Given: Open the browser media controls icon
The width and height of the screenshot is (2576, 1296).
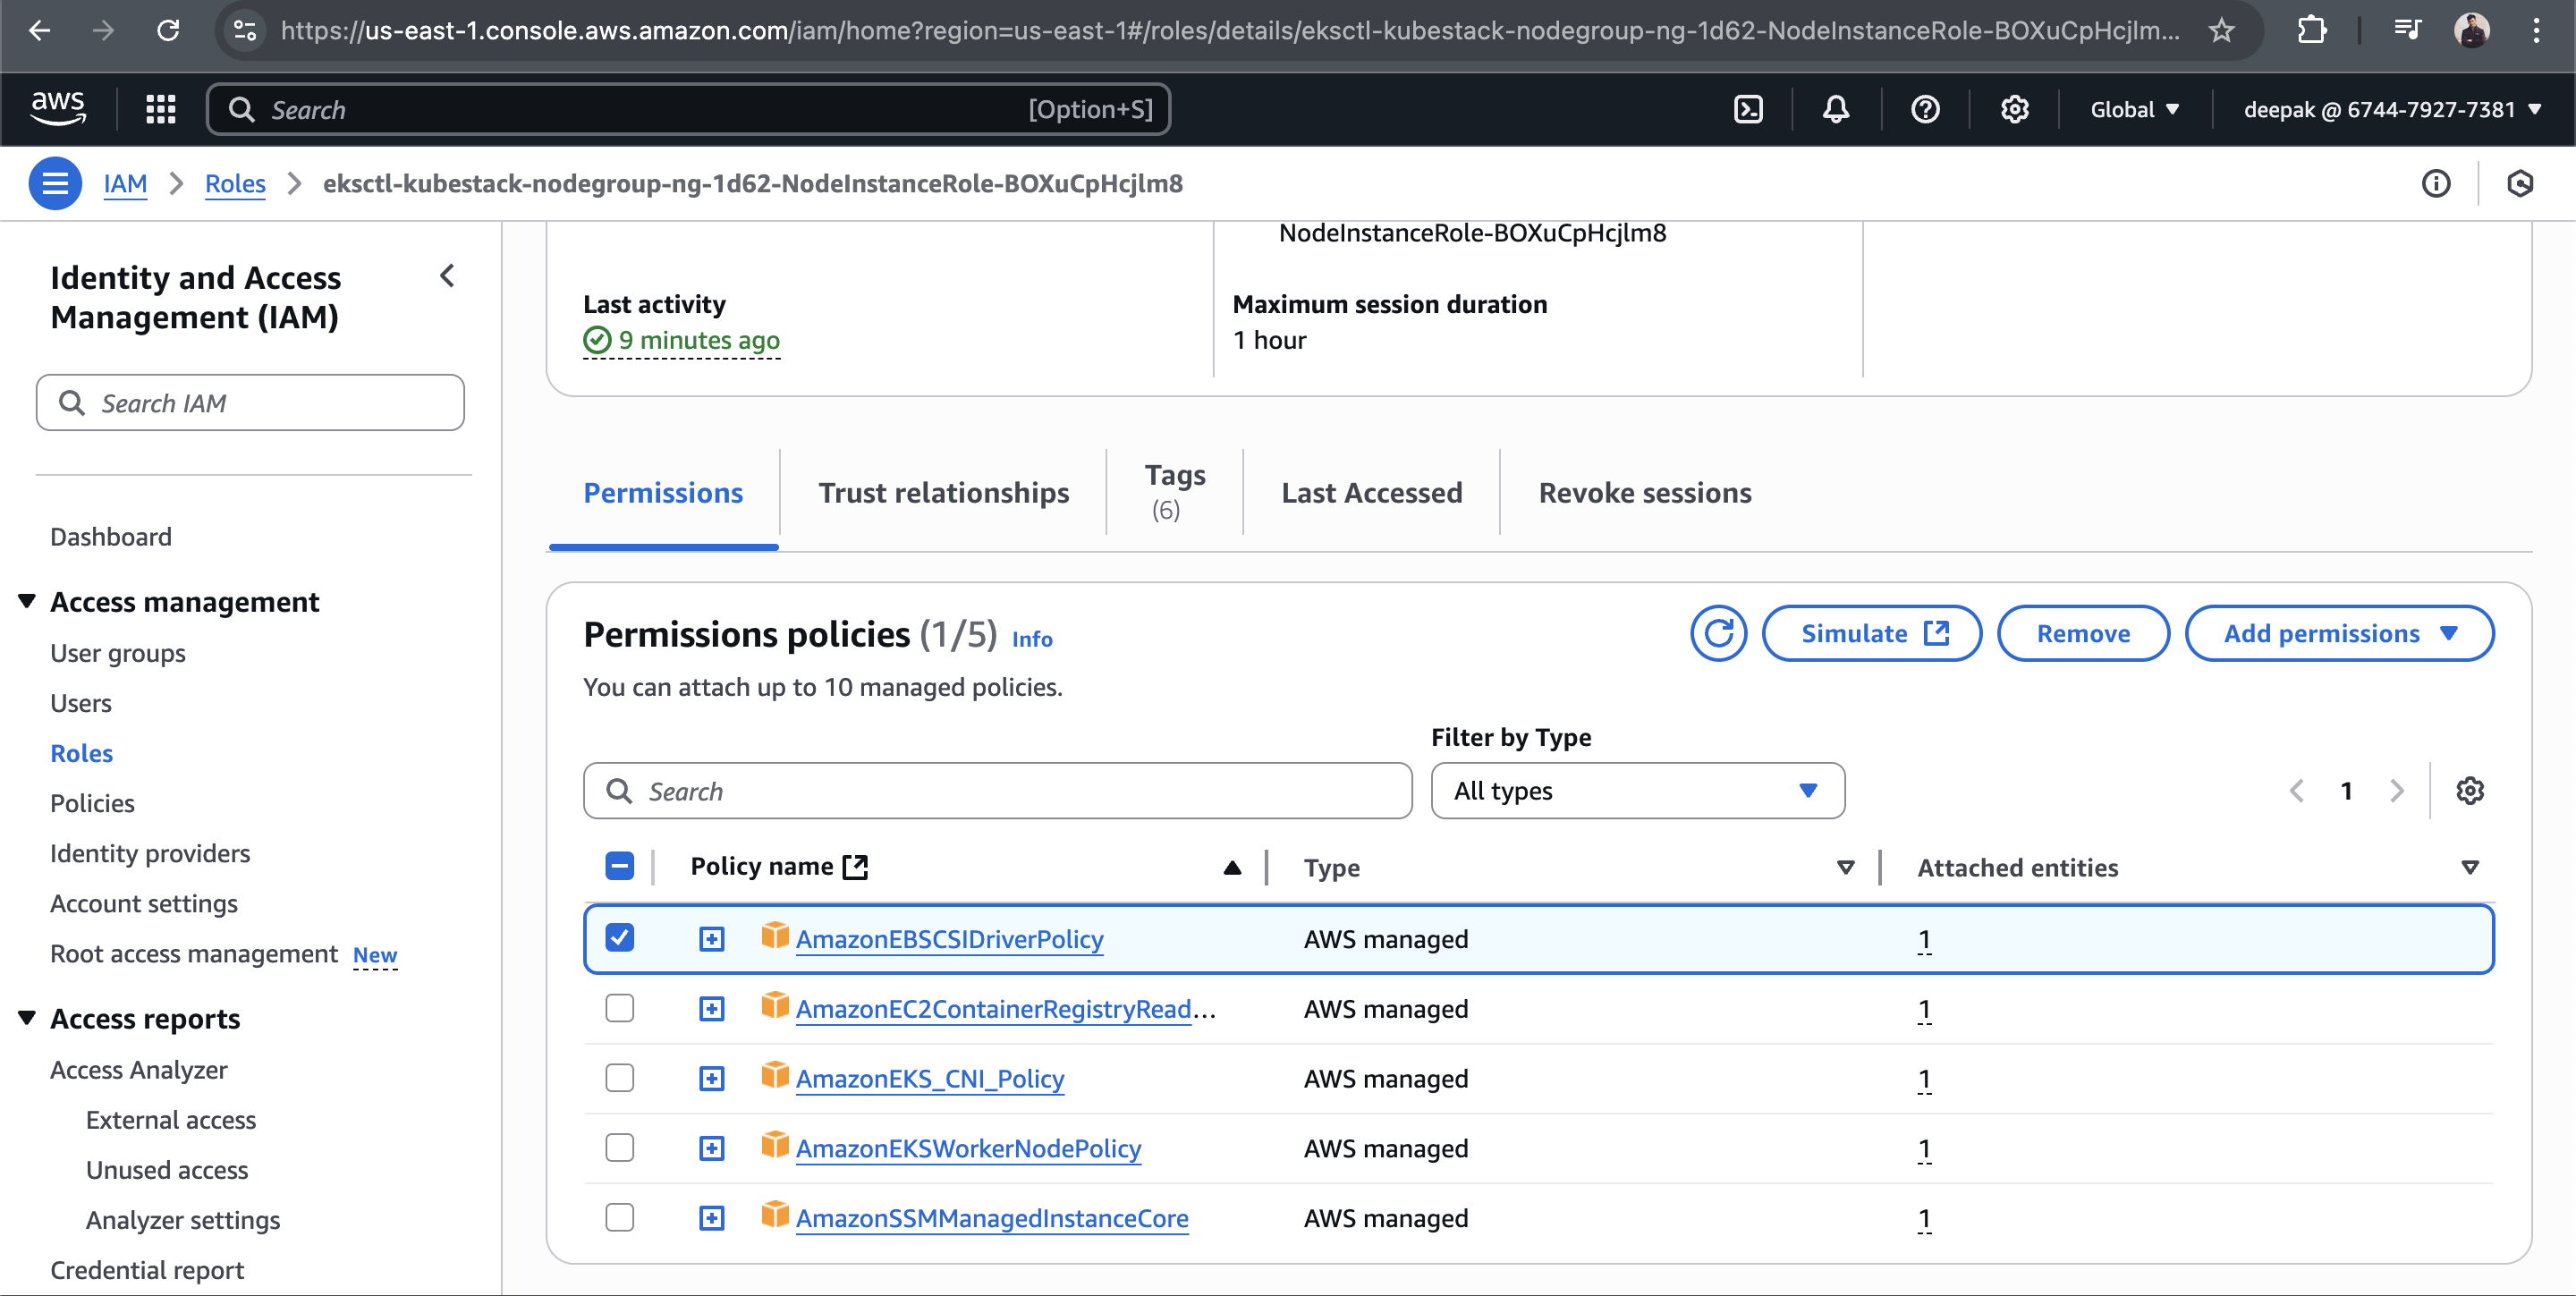Looking at the screenshot, I should 2407,31.
